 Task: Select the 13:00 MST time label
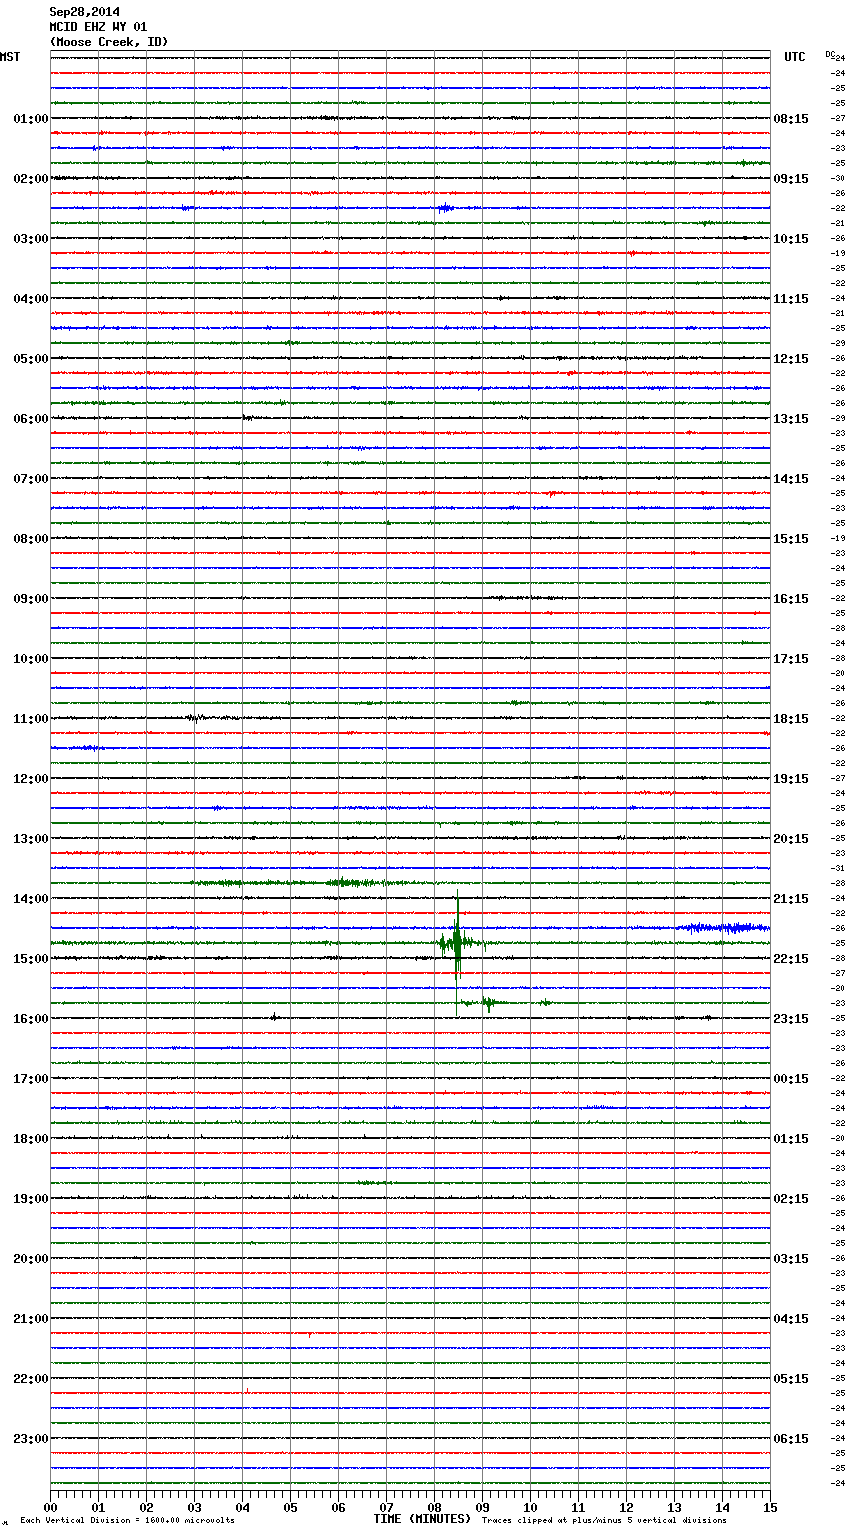pyautogui.click(x=31, y=839)
